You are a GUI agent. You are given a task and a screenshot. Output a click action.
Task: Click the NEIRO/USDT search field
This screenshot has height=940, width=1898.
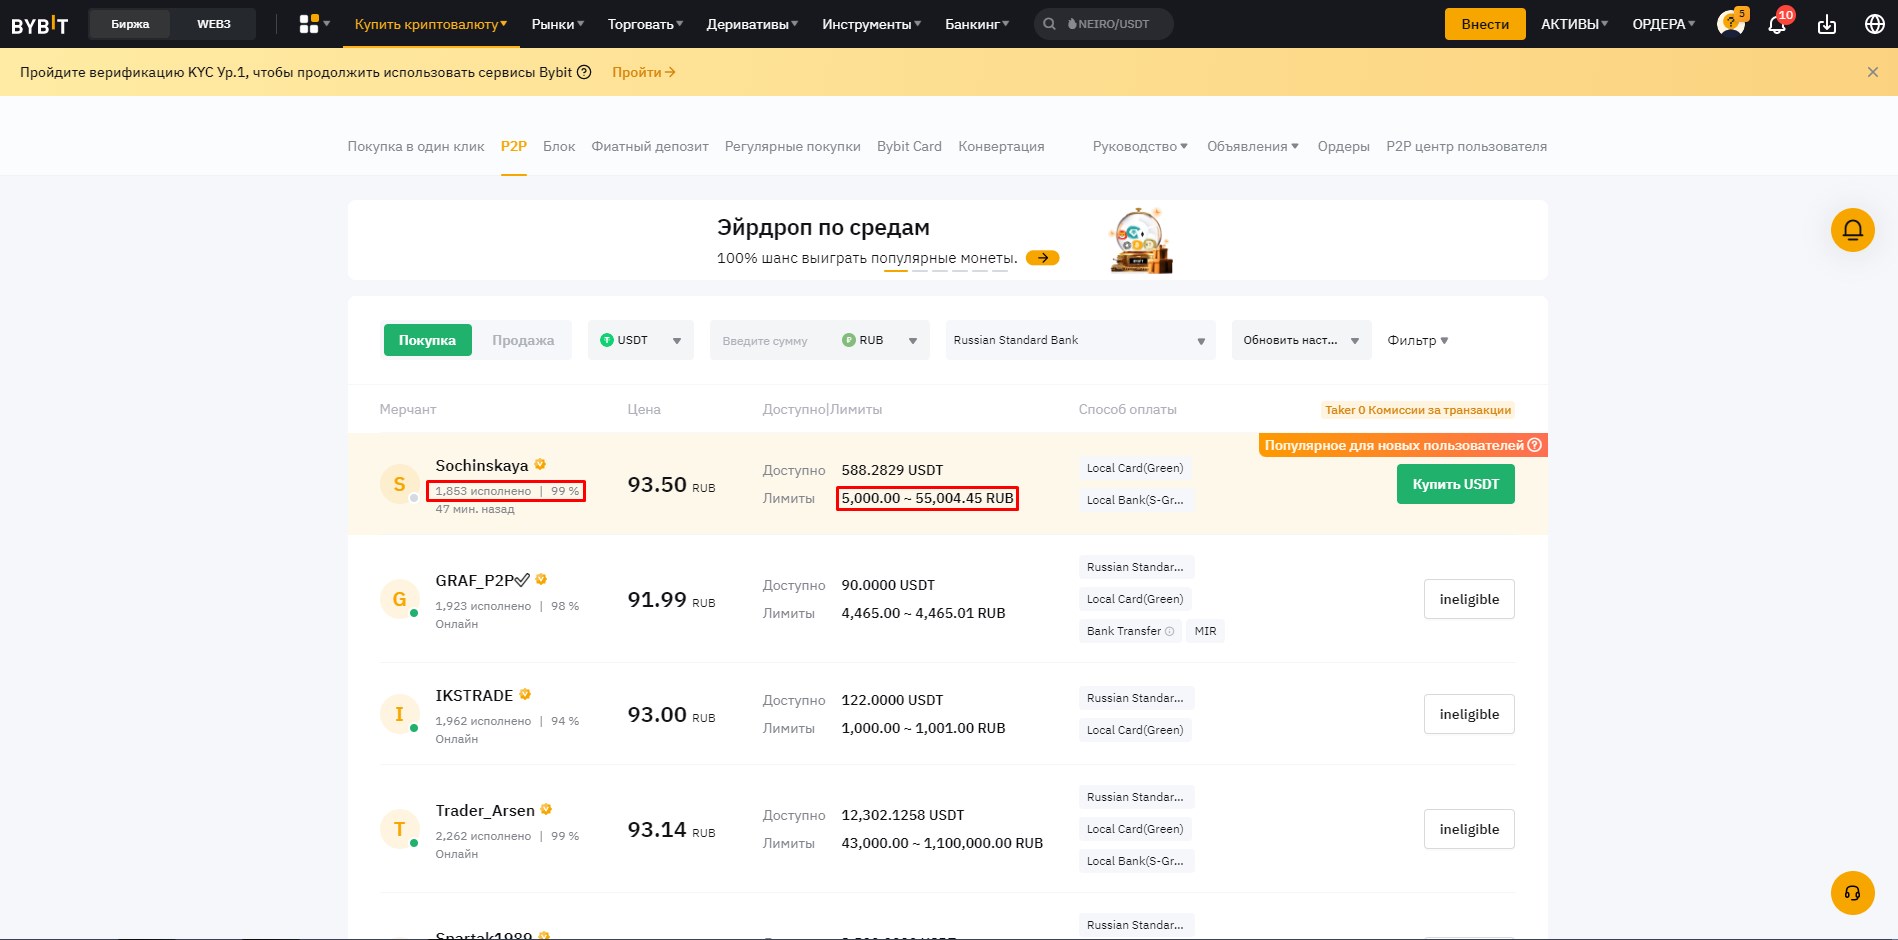[1104, 24]
